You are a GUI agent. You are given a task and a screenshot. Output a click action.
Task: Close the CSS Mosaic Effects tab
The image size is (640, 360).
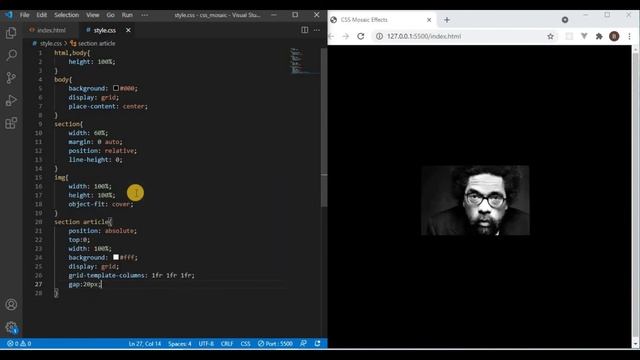[x=429, y=20]
